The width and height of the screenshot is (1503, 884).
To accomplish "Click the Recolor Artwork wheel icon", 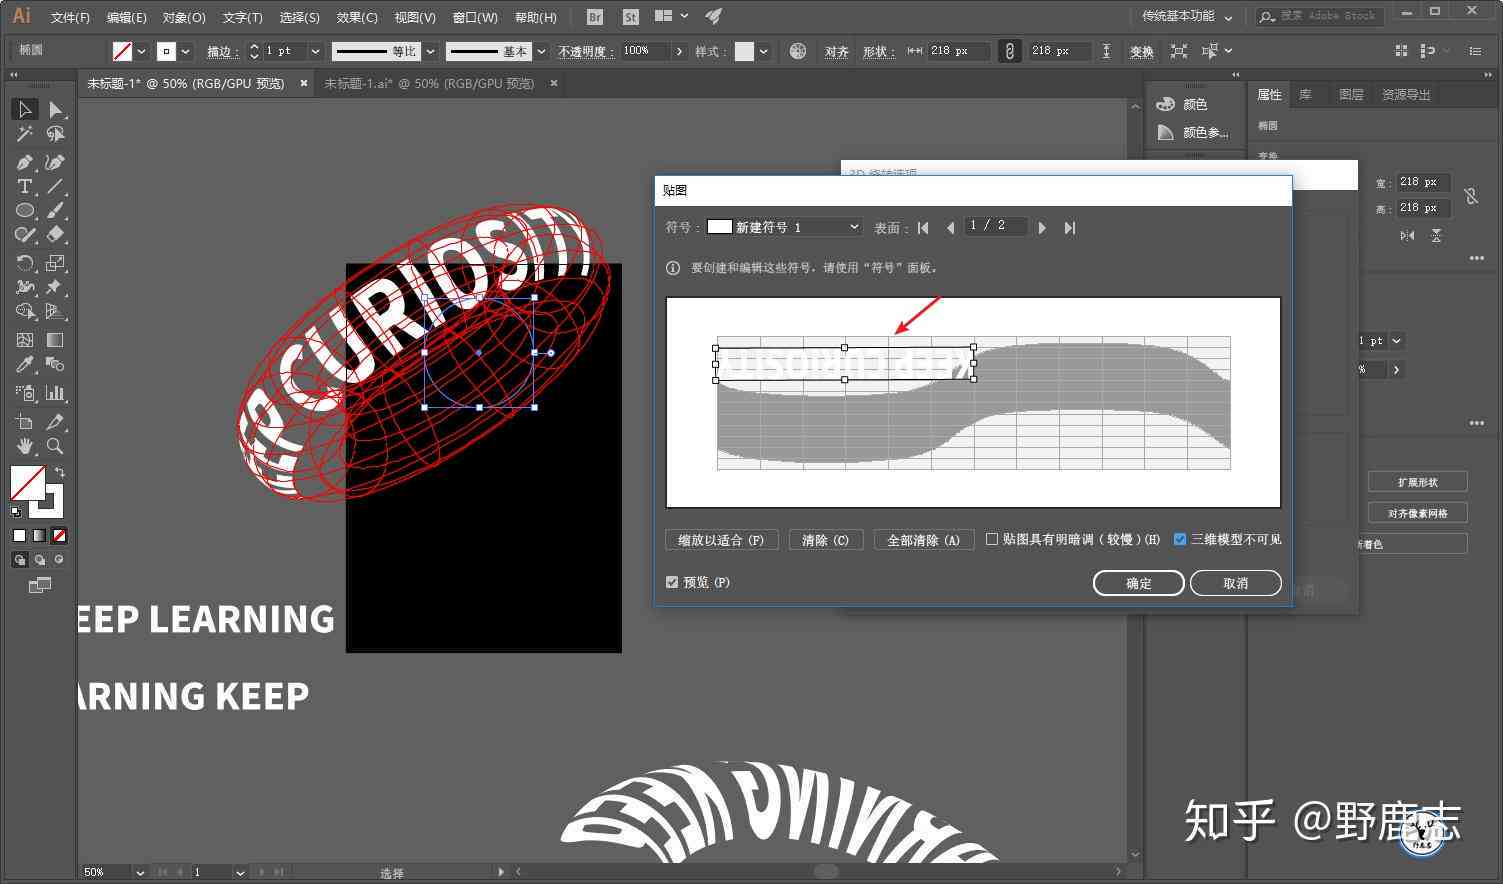I will (x=798, y=51).
